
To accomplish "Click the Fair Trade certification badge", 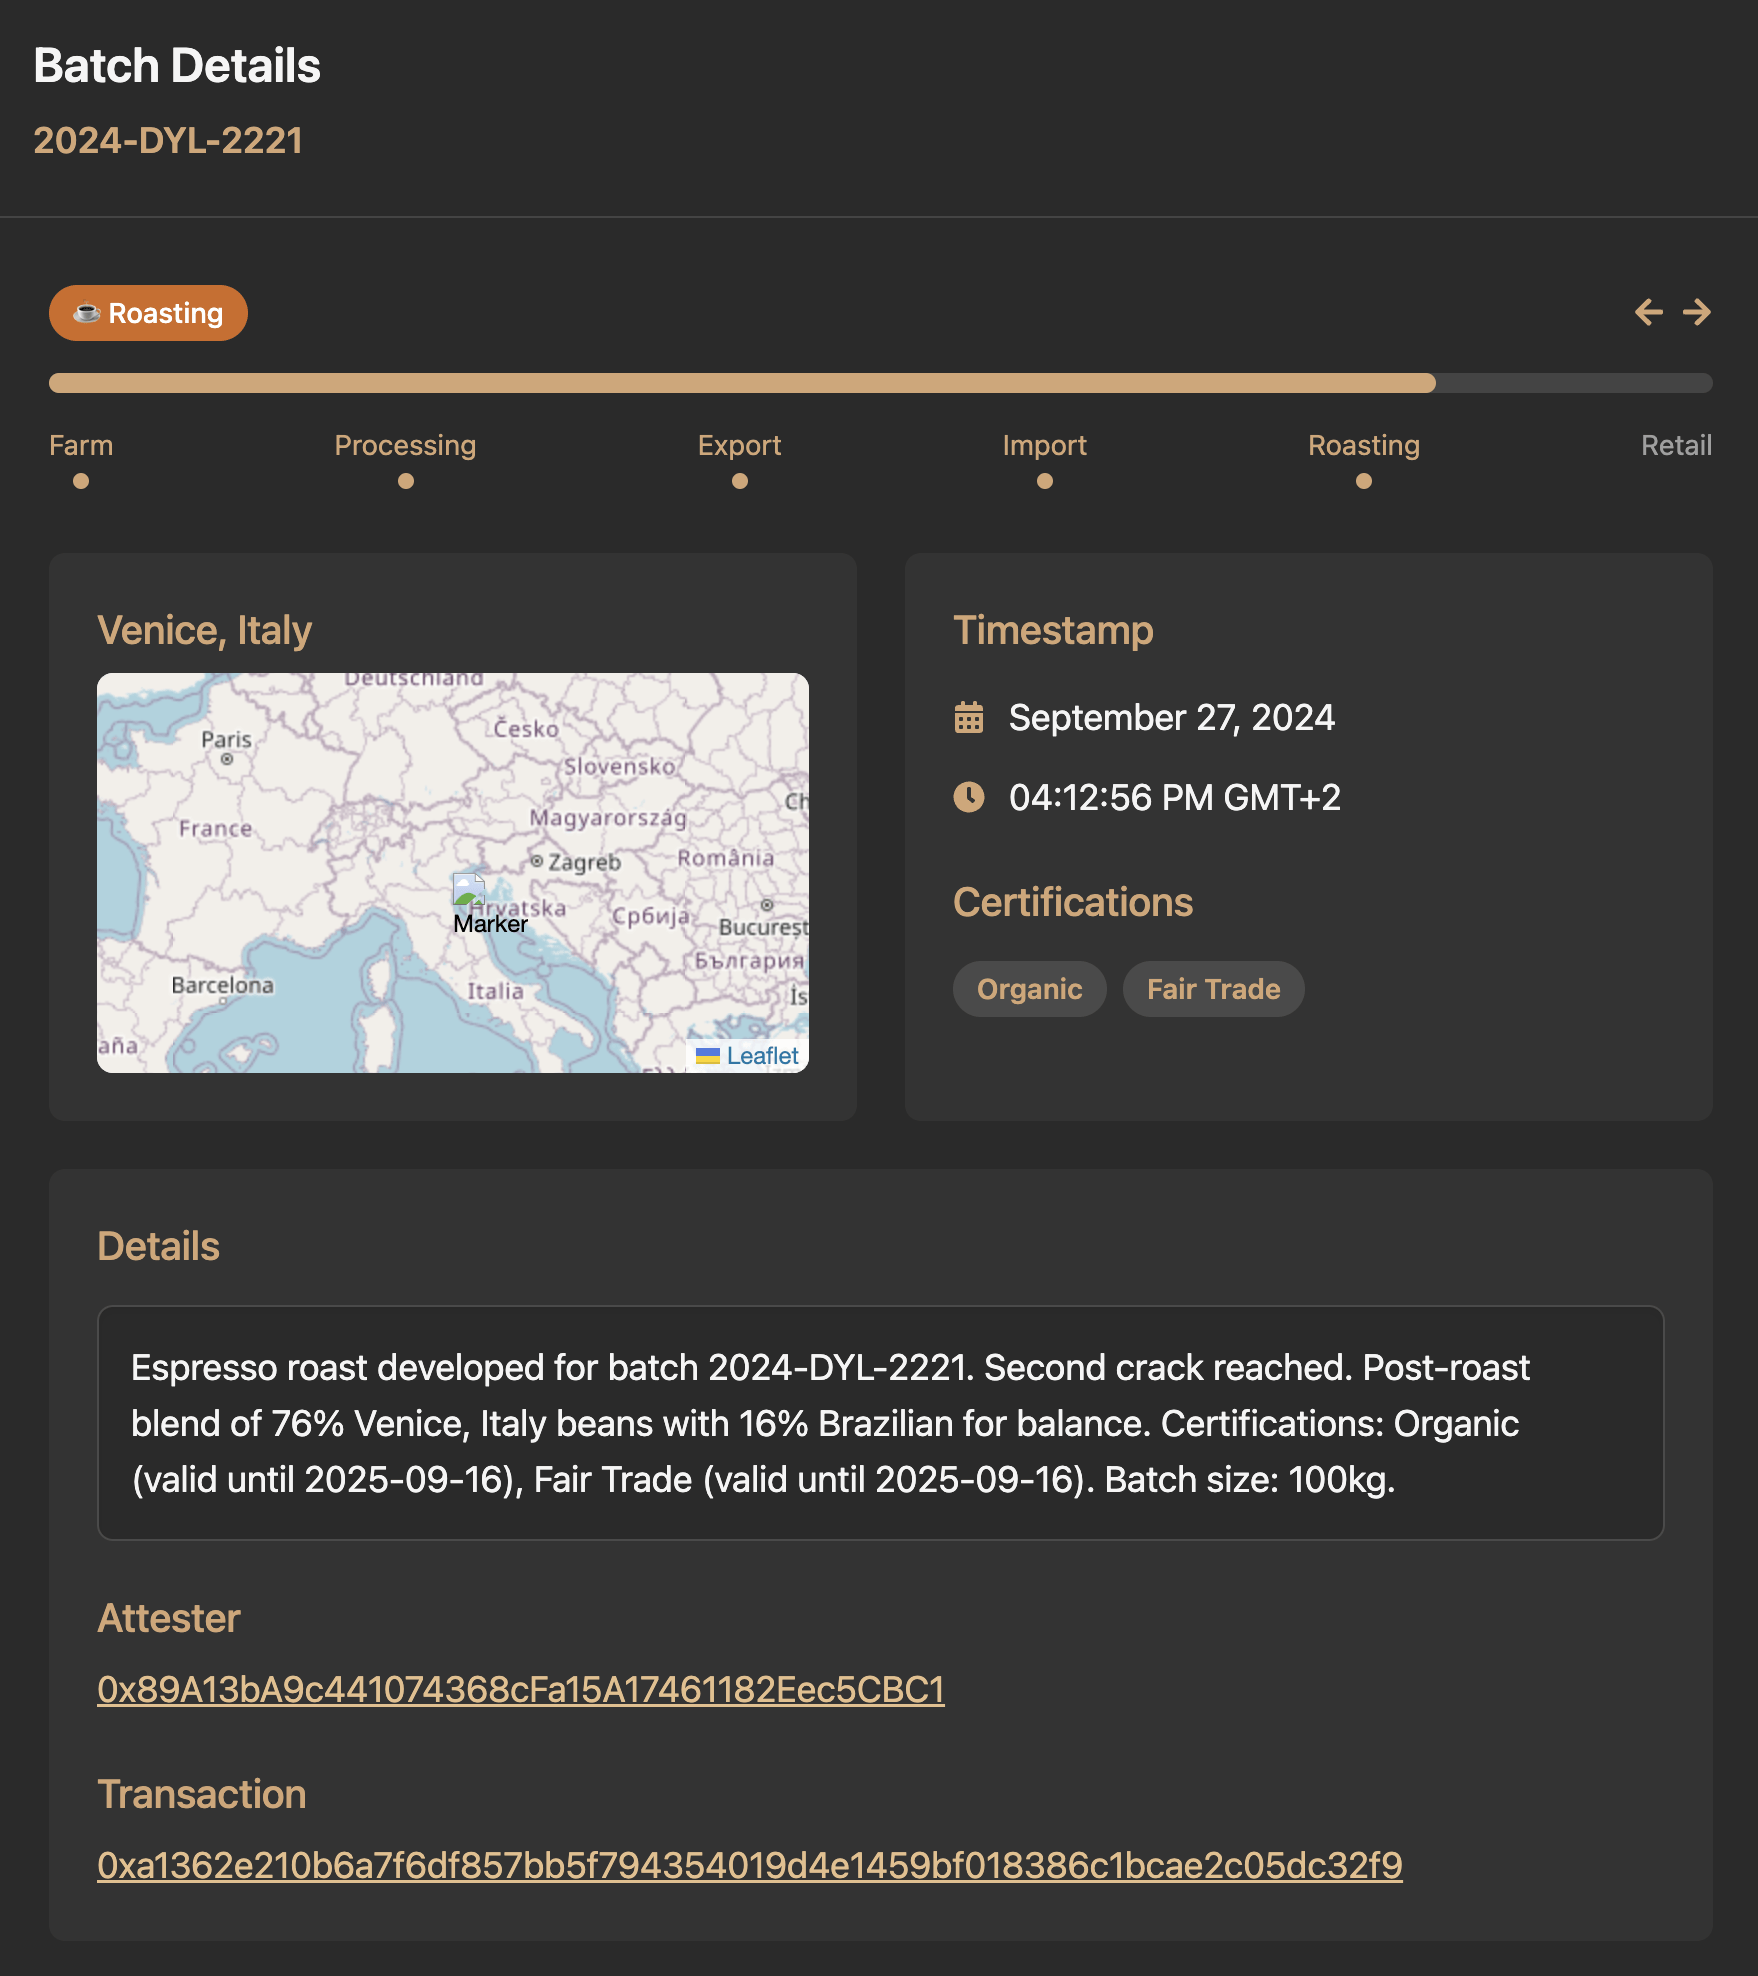I will tap(1213, 989).
